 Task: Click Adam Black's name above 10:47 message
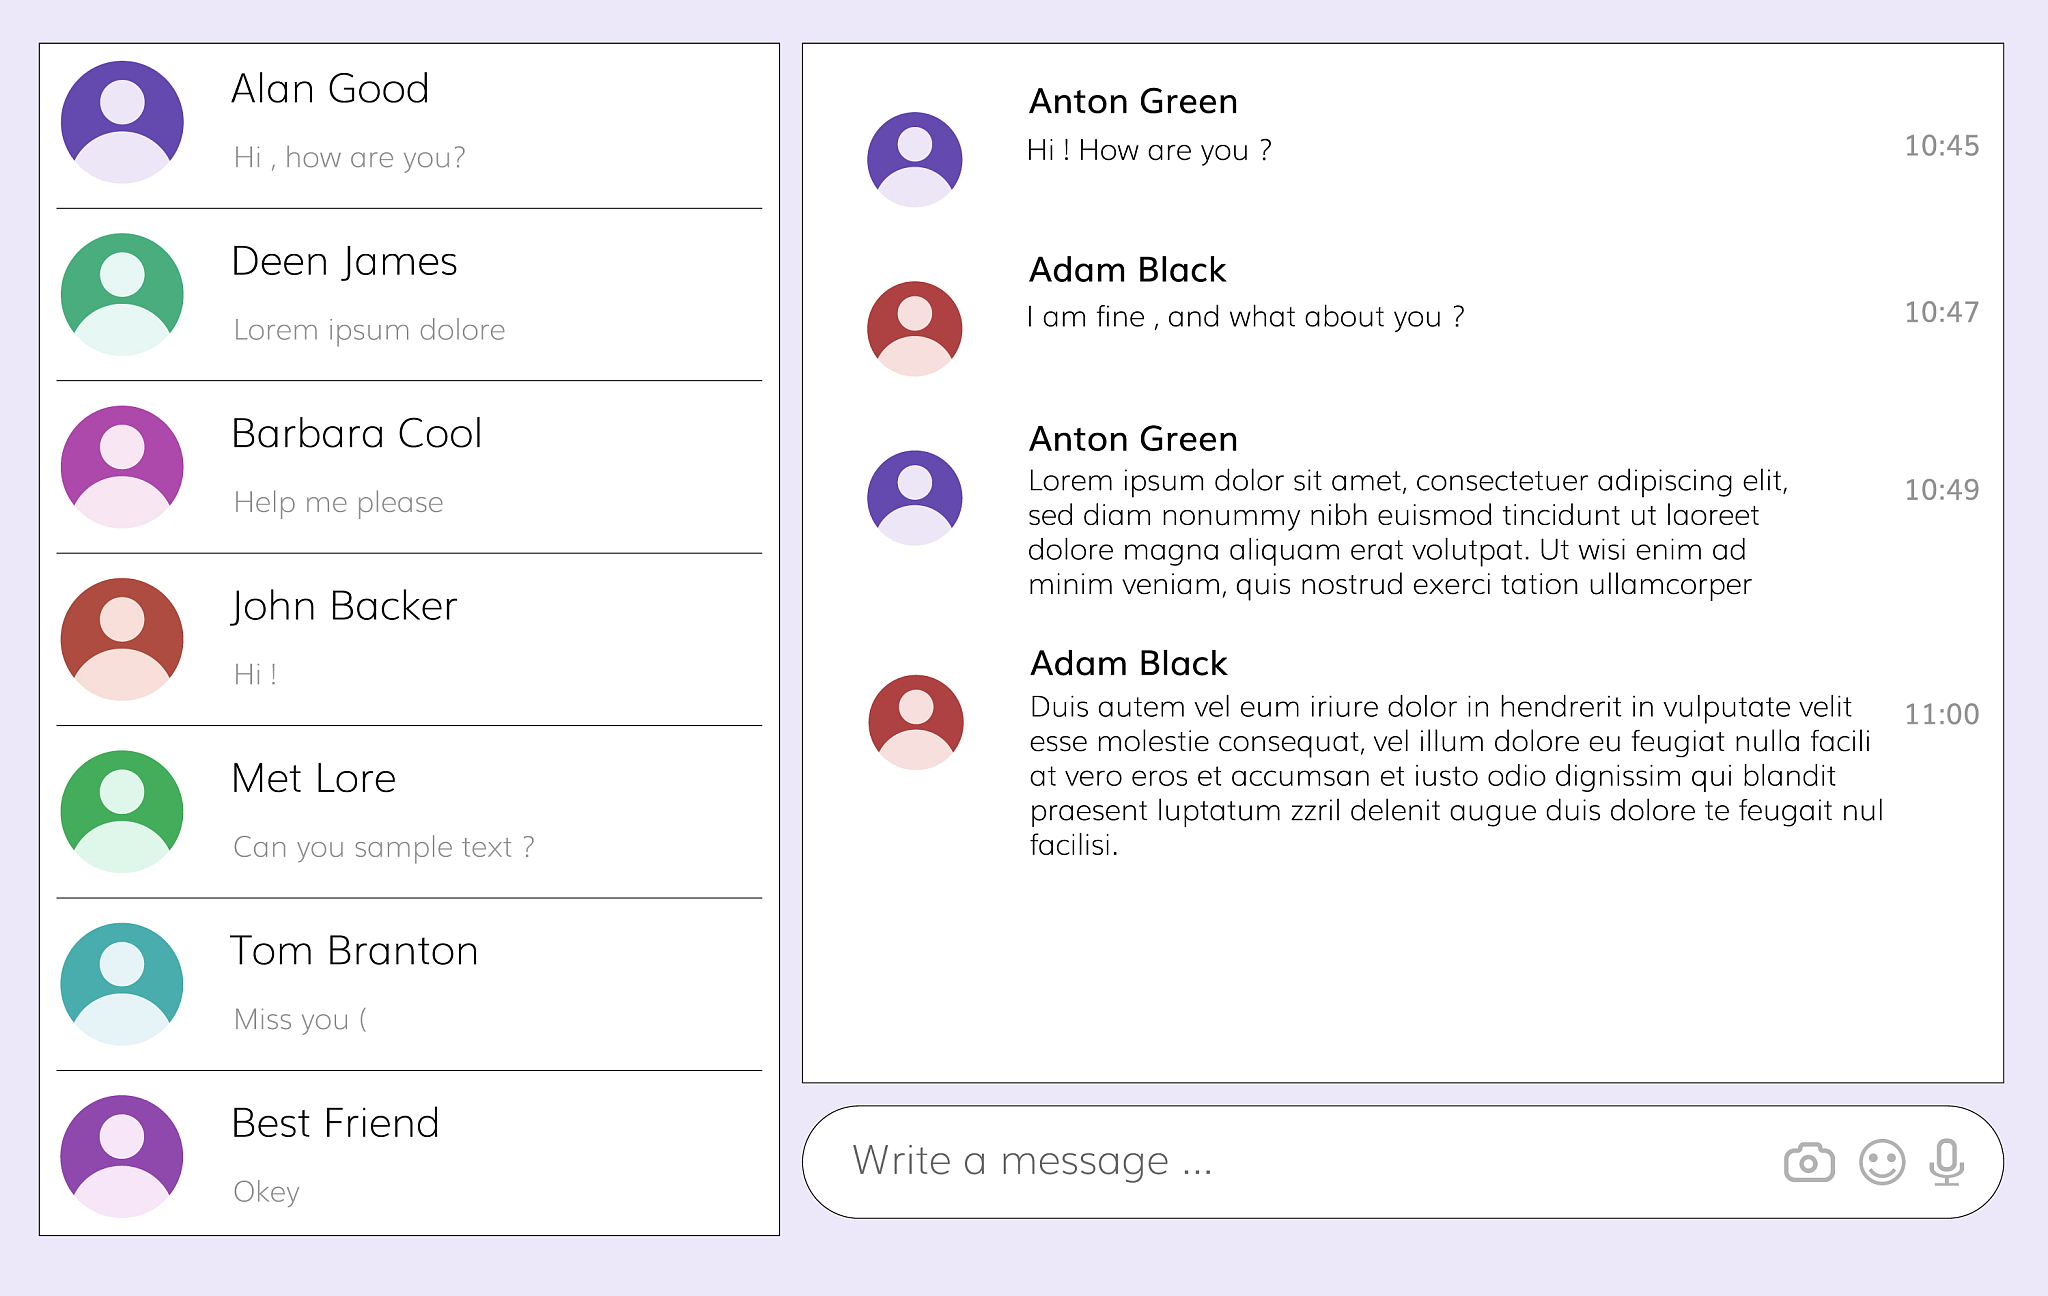click(x=1127, y=270)
